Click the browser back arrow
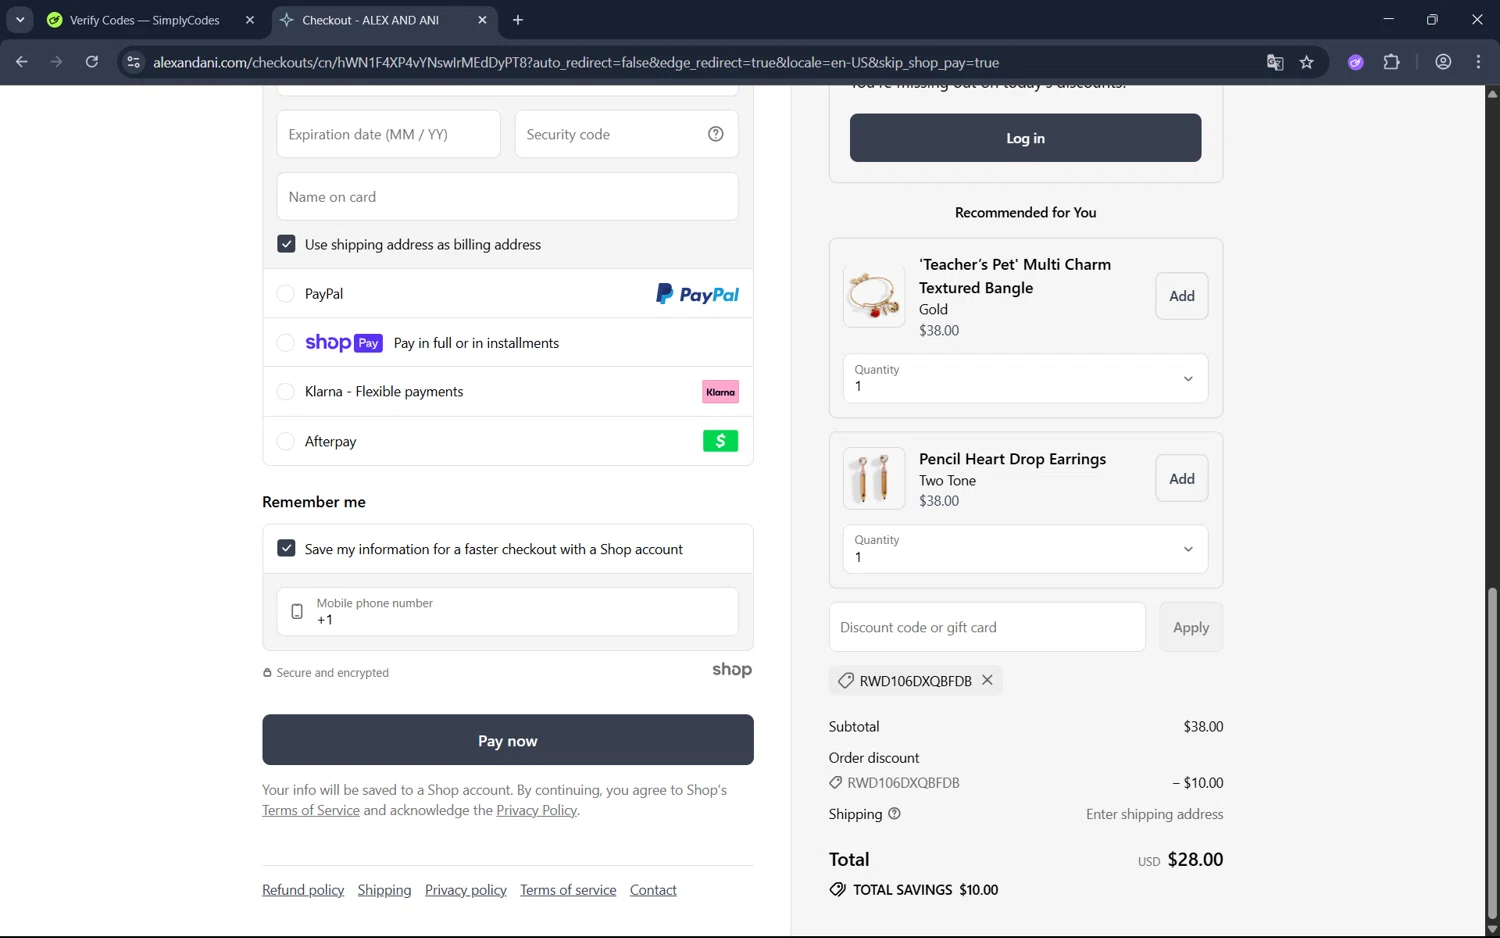Image resolution: width=1500 pixels, height=938 pixels. (x=22, y=62)
